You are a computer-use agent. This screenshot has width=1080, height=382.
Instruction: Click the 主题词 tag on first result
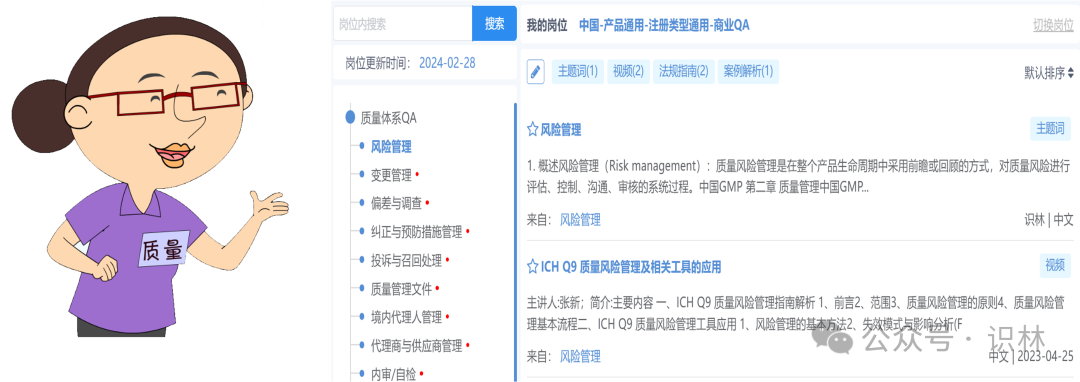pos(1051,128)
